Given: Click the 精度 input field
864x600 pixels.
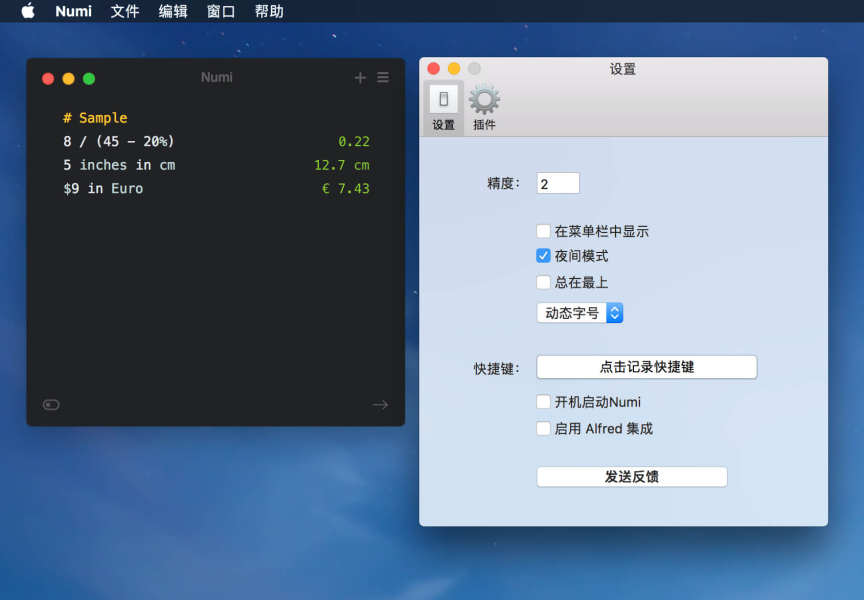Looking at the screenshot, I should click(558, 183).
